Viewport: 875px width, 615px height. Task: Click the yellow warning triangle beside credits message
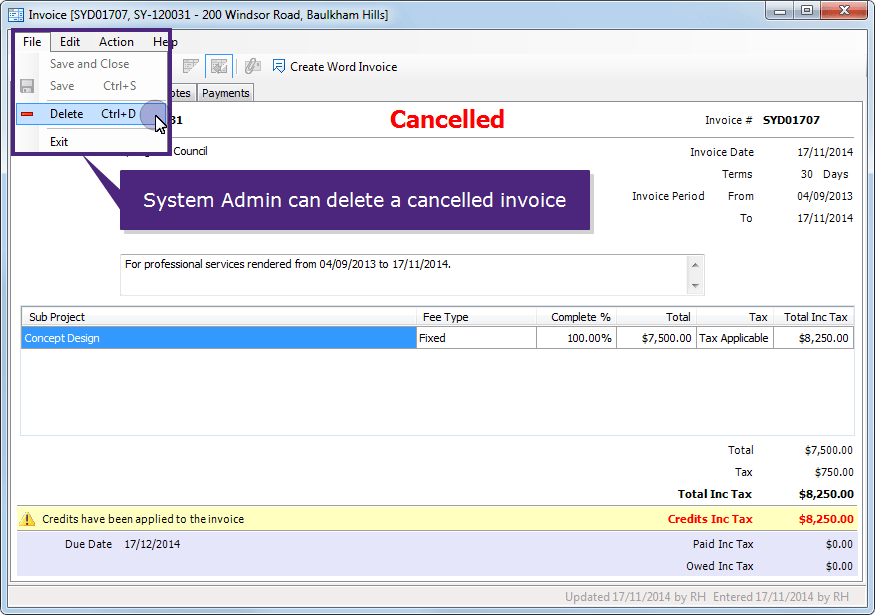[x=25, y=518]
